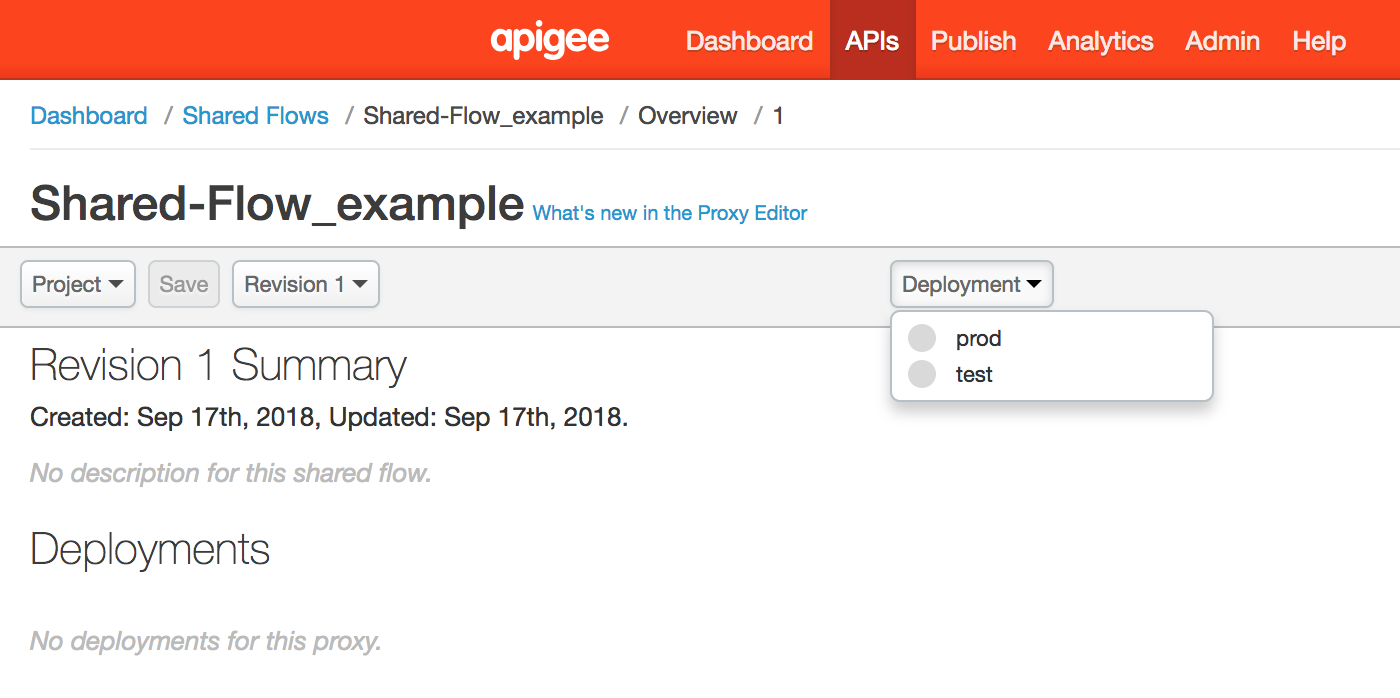This screenshot has width=1400, height=698.
Task: Click the Revision 1 Summary heading
Action: pos(218,366)
